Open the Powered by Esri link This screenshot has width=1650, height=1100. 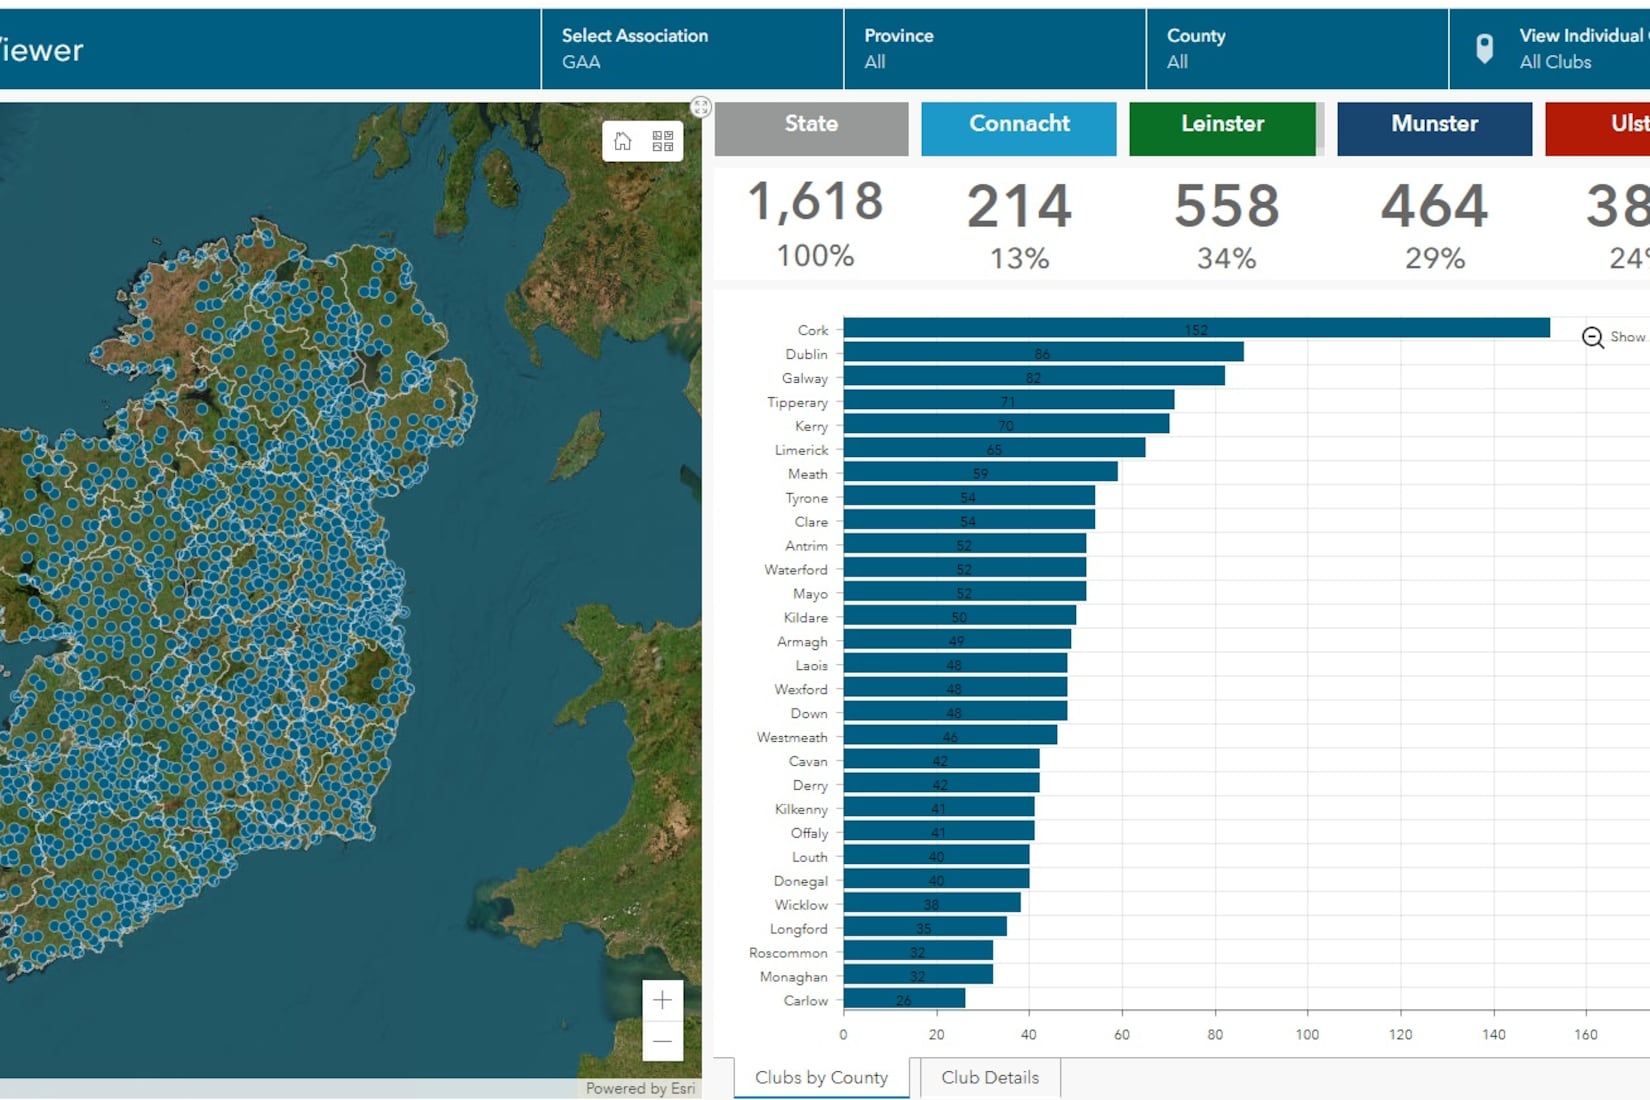click(x=639, y=1088)
